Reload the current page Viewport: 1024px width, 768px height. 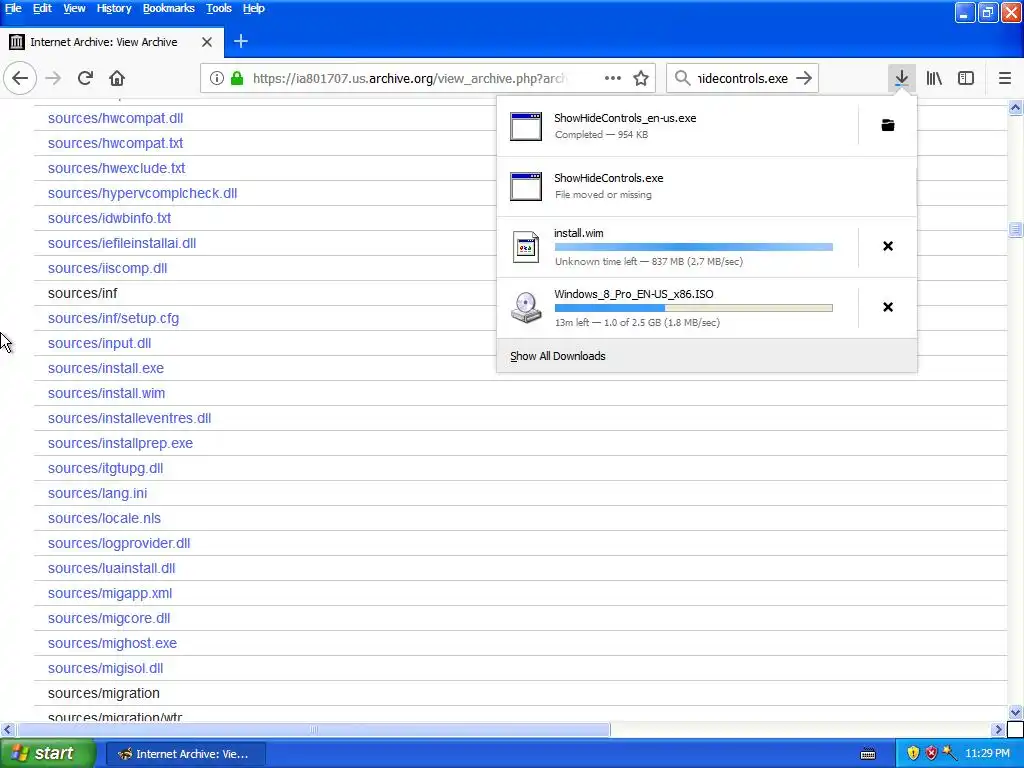(x=85, y=78)
